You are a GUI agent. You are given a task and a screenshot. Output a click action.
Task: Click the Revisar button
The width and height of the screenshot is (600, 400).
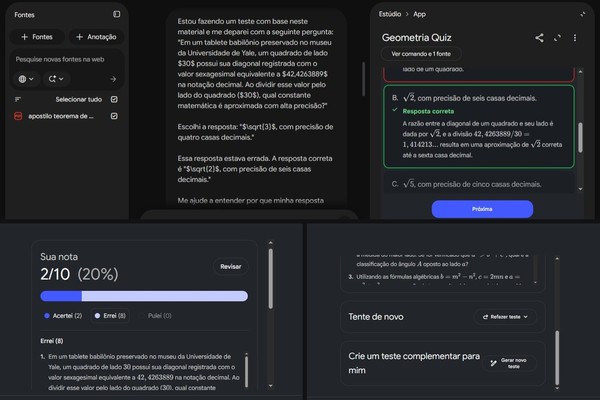(x=231, y=266)
